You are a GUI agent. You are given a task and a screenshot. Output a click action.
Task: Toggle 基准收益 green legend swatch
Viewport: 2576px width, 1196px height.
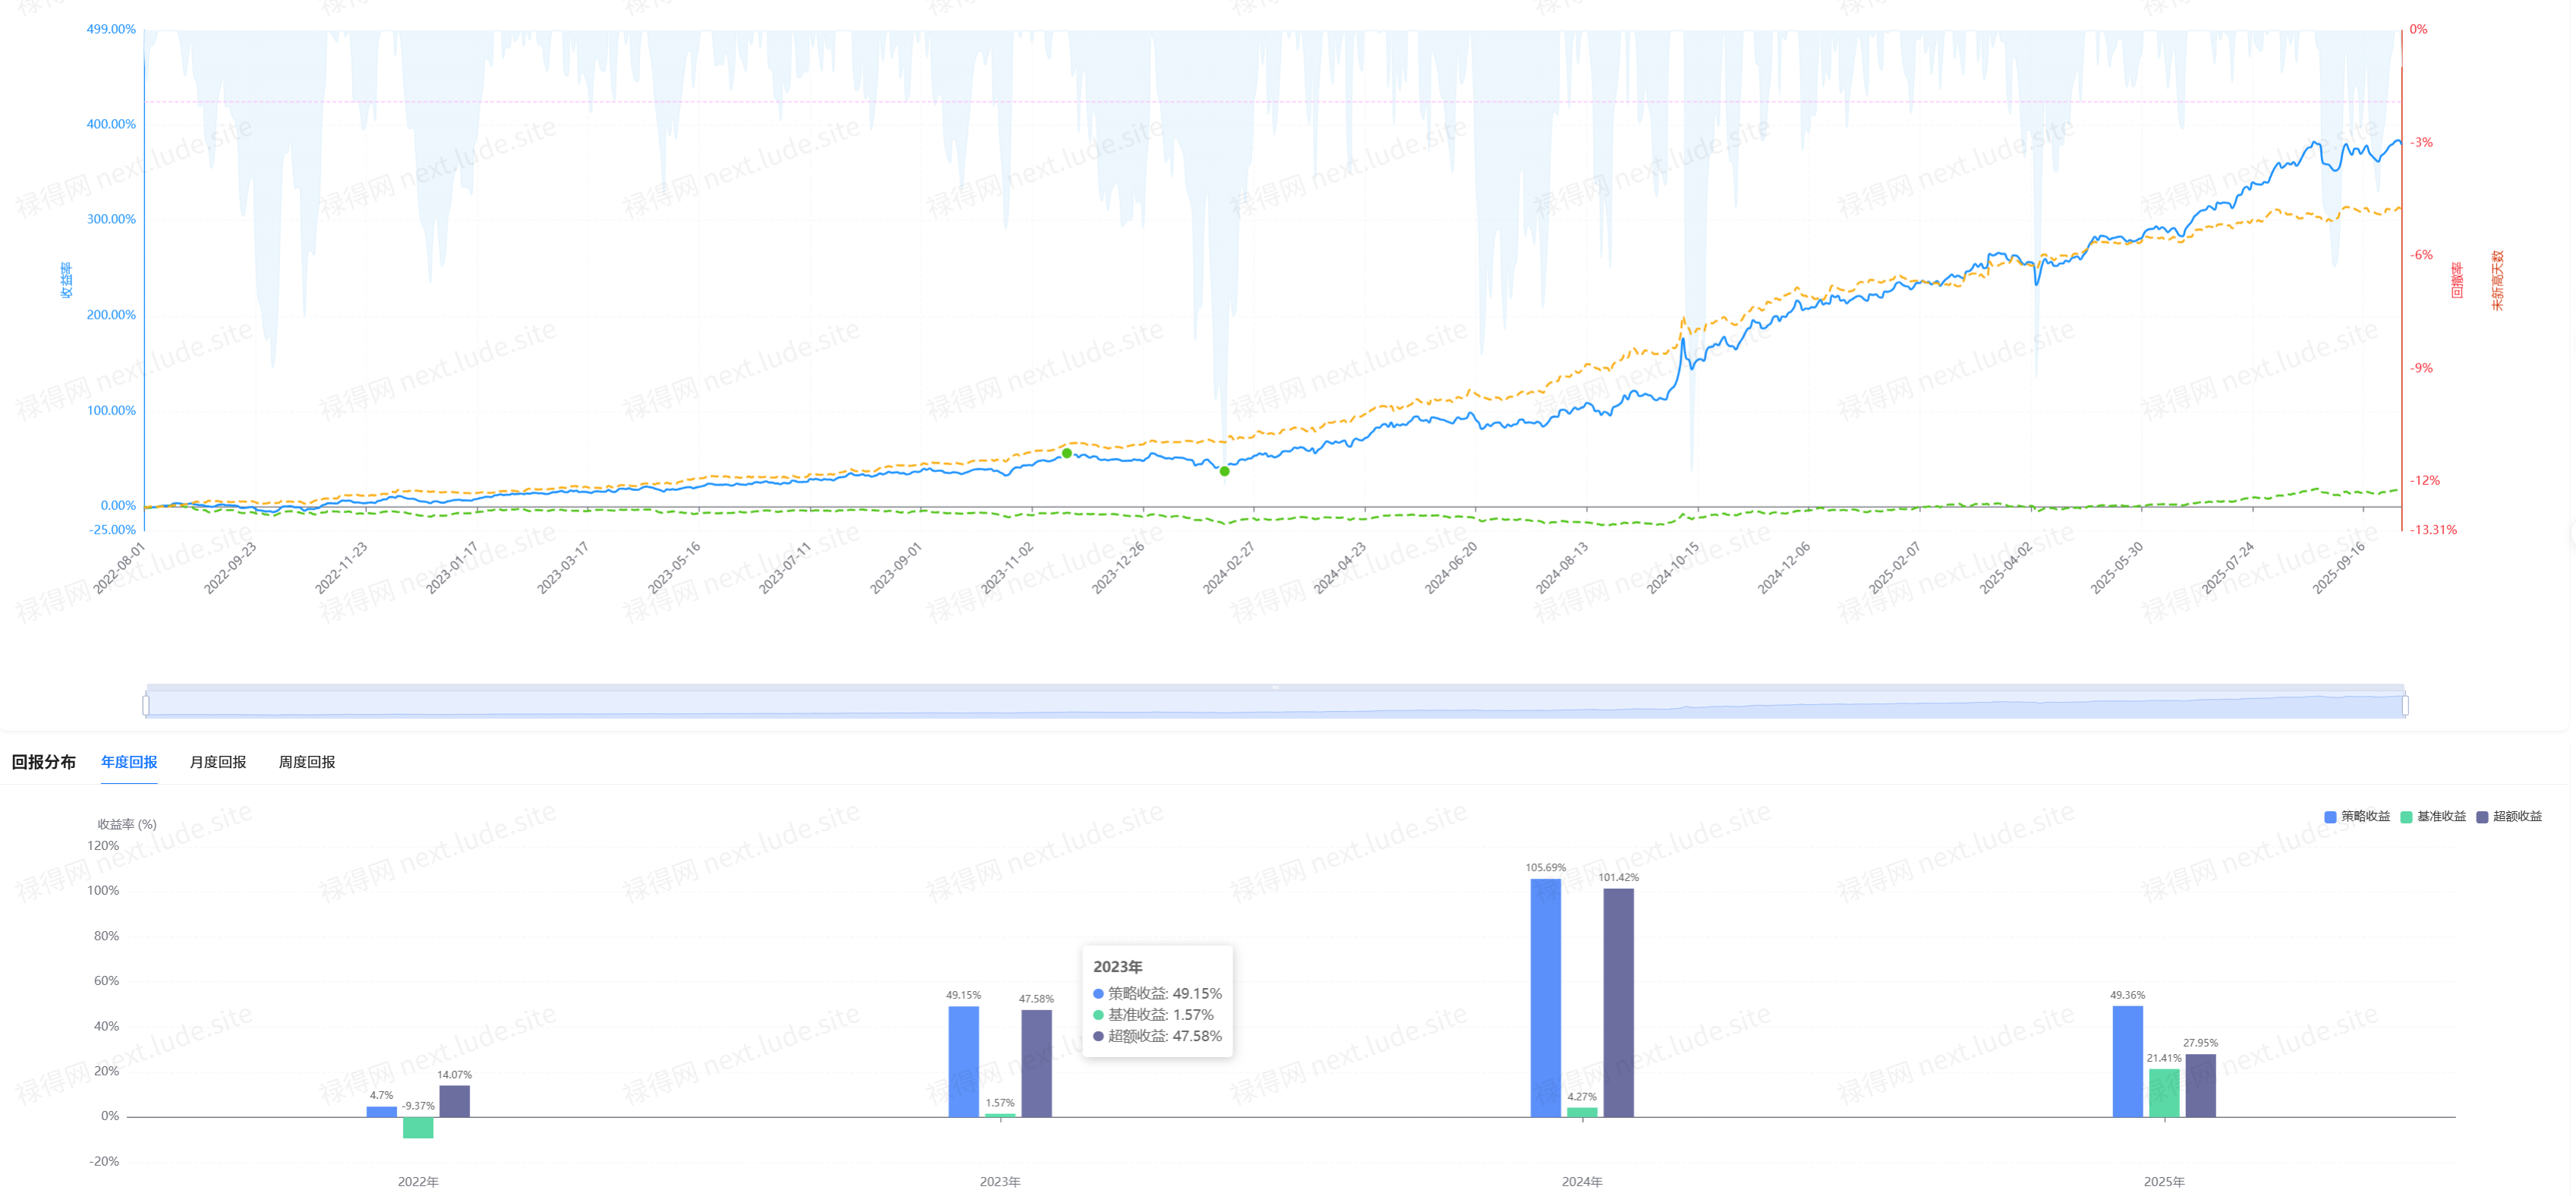2406,817
